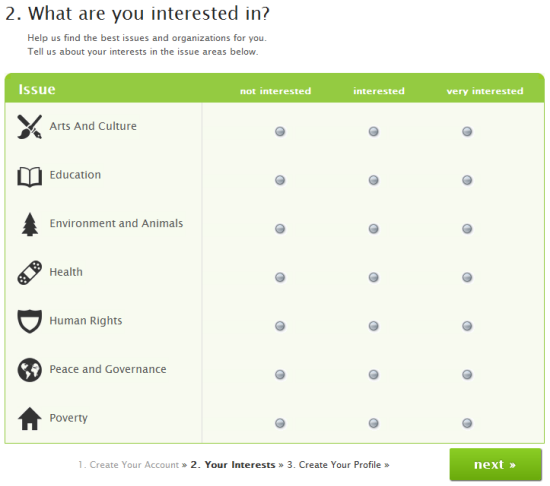The height and width of the screenshot is (486, 550).
Task: Select interested for Arts And Culture
Action: 374,131
